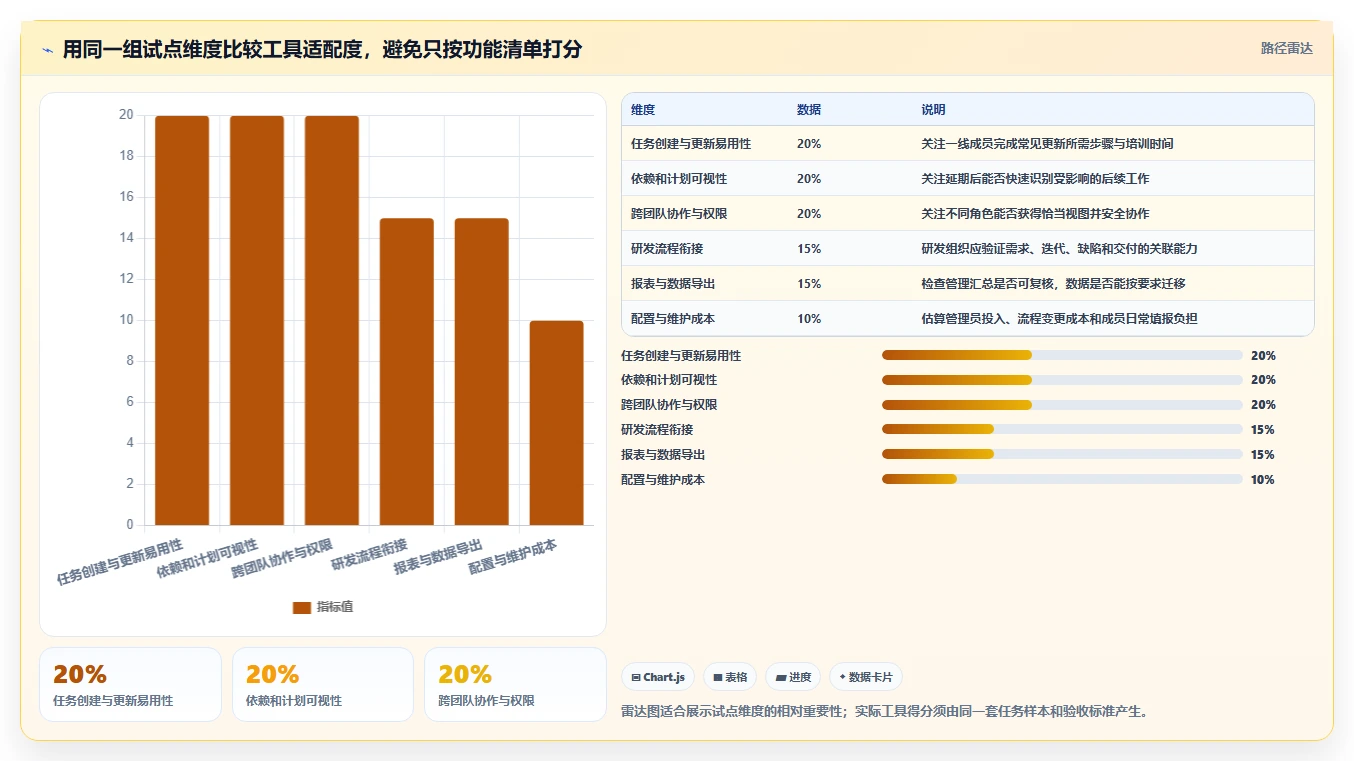This screenshot has width=1354, height=761.
Task: Click the 报表与数据导出 progress bar
Action: tap(1062, 454)
